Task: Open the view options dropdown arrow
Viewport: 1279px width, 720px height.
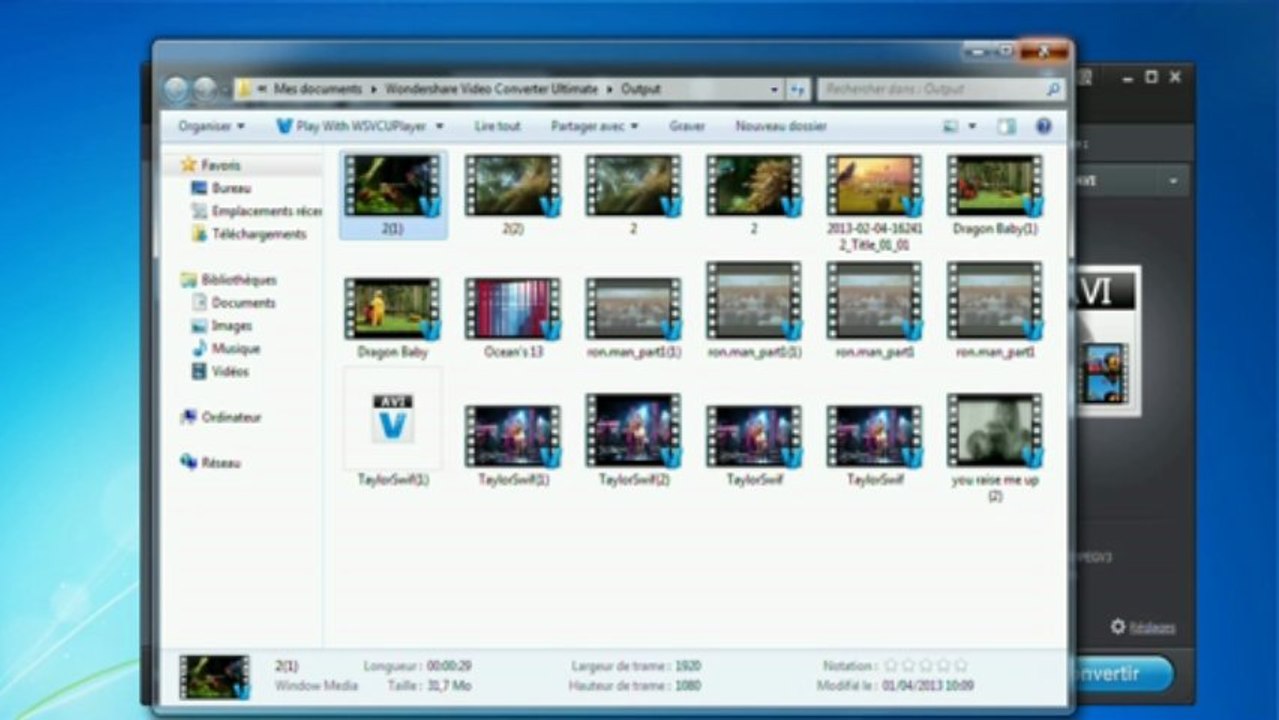Action: [x=972, y=127]
